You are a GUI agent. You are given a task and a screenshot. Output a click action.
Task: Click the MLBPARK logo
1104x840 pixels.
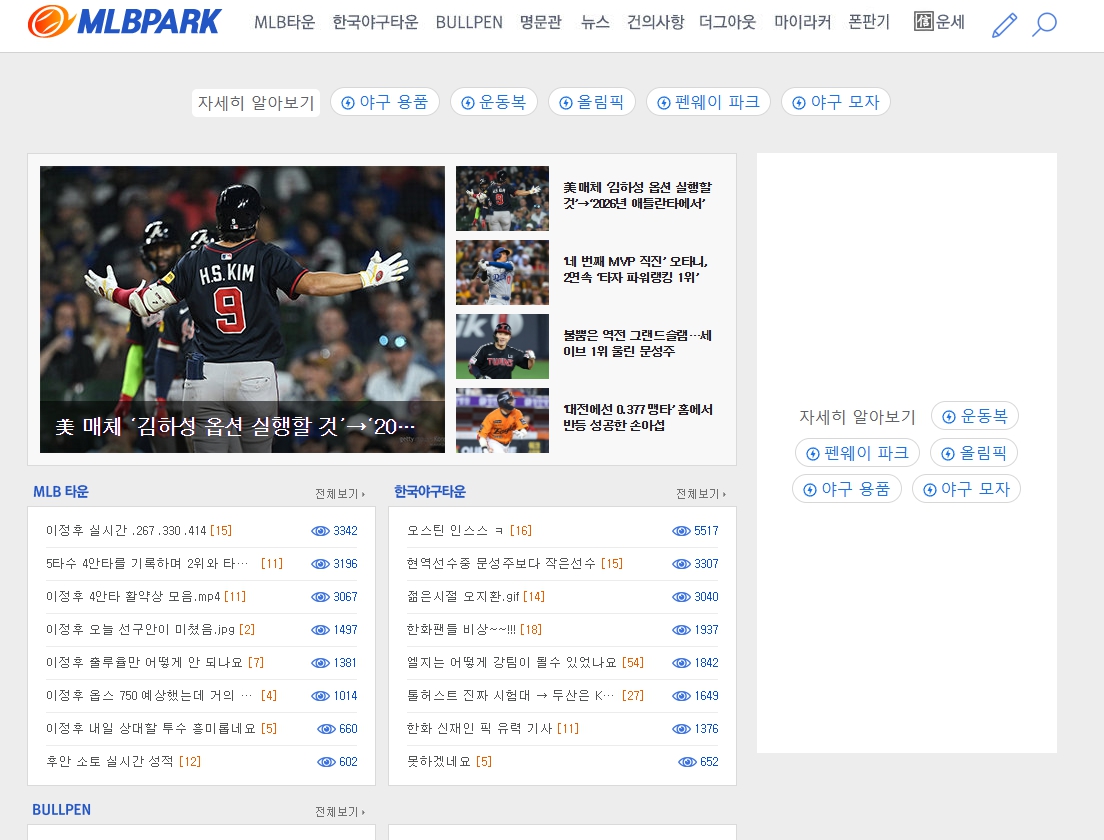coord(124,22)
